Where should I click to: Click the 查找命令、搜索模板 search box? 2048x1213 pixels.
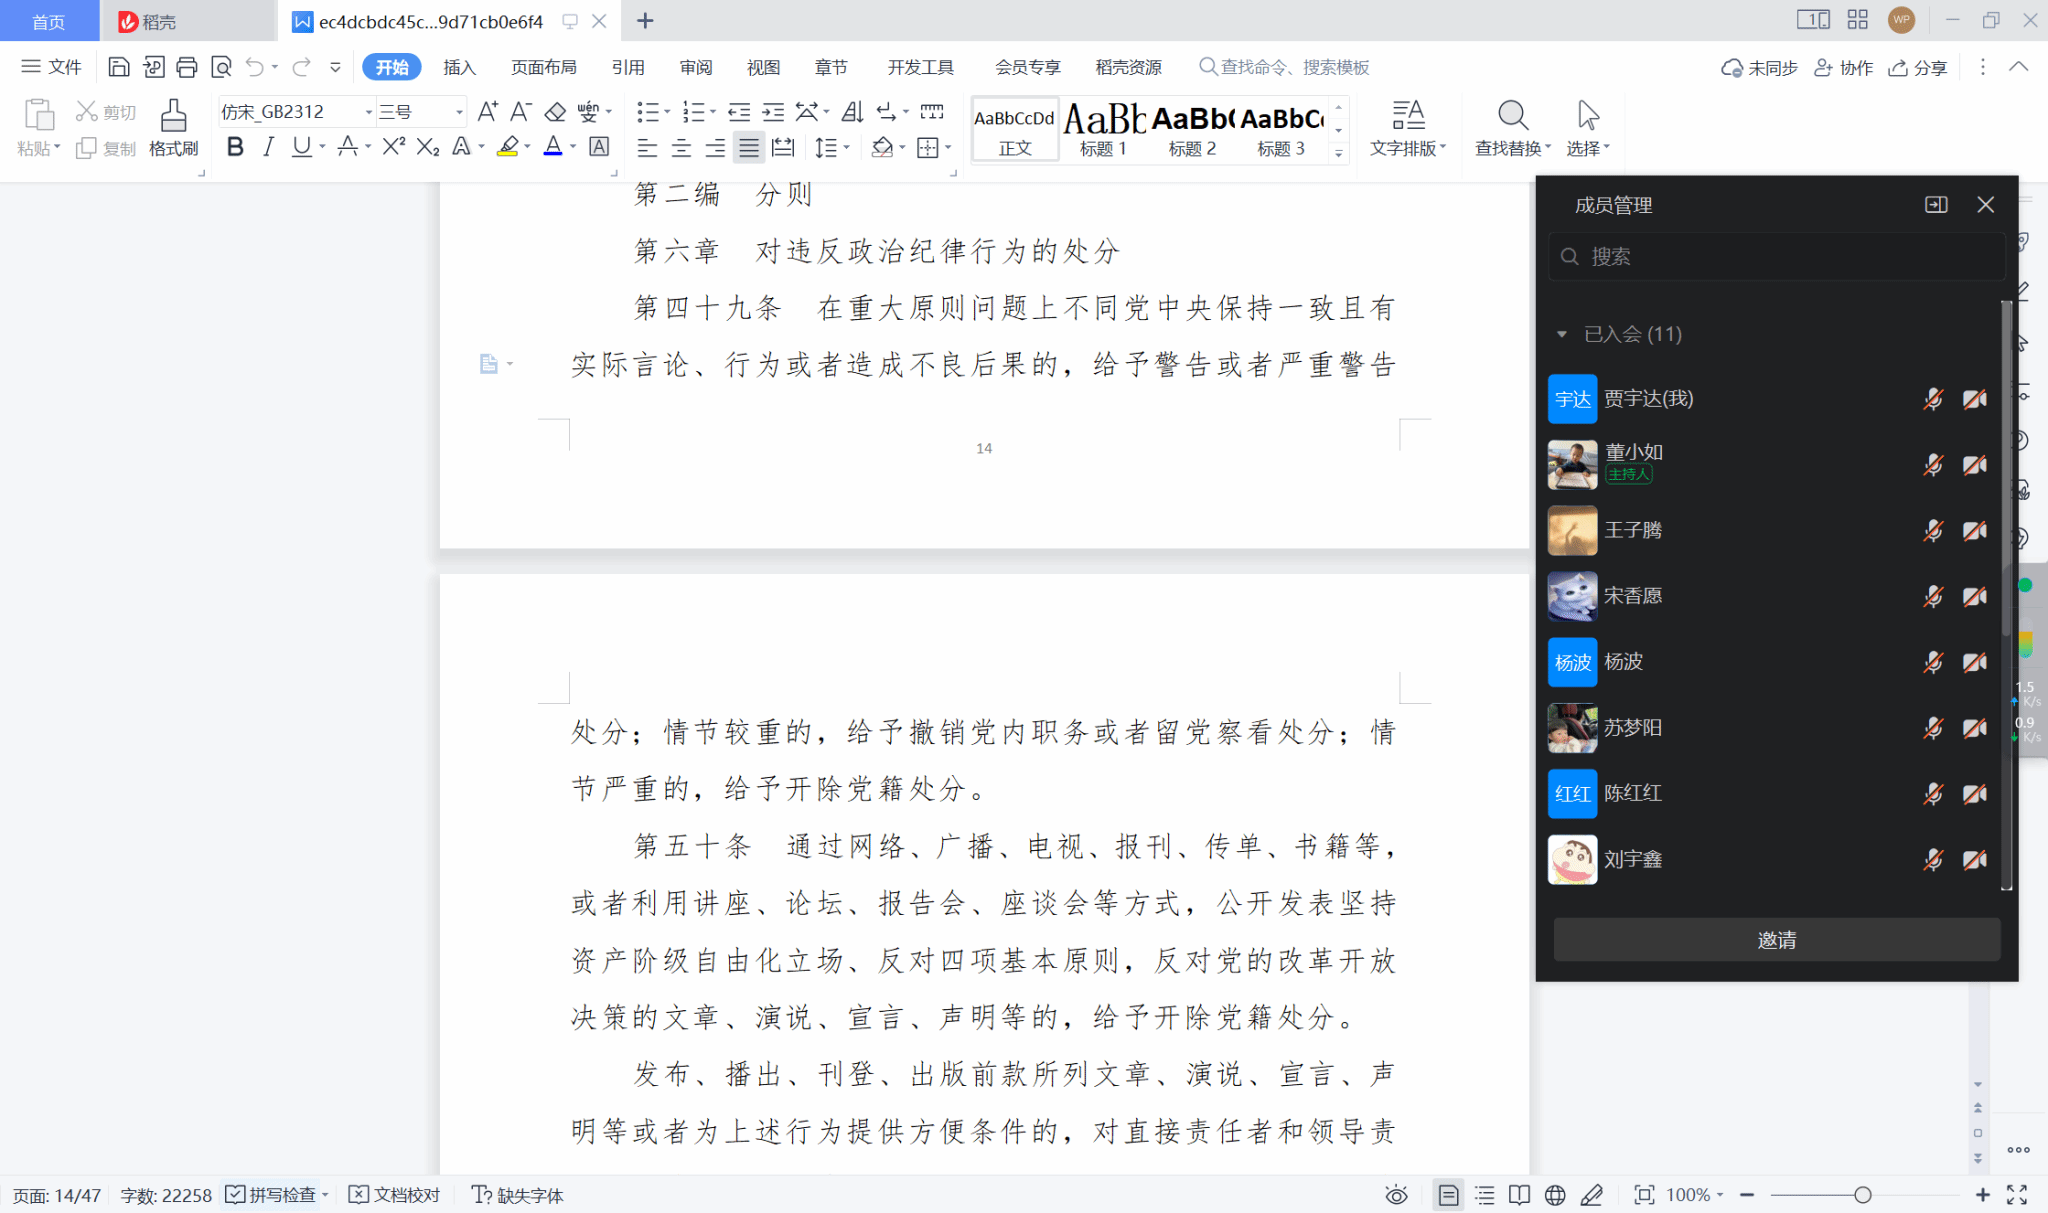tap(1285, 67)
